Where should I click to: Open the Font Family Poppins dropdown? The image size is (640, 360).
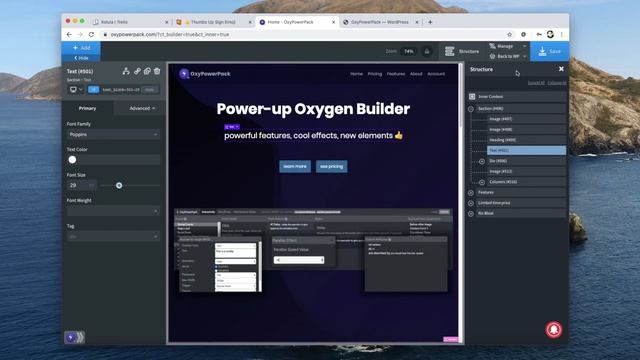pyautogui.click(x=113, y=134)
